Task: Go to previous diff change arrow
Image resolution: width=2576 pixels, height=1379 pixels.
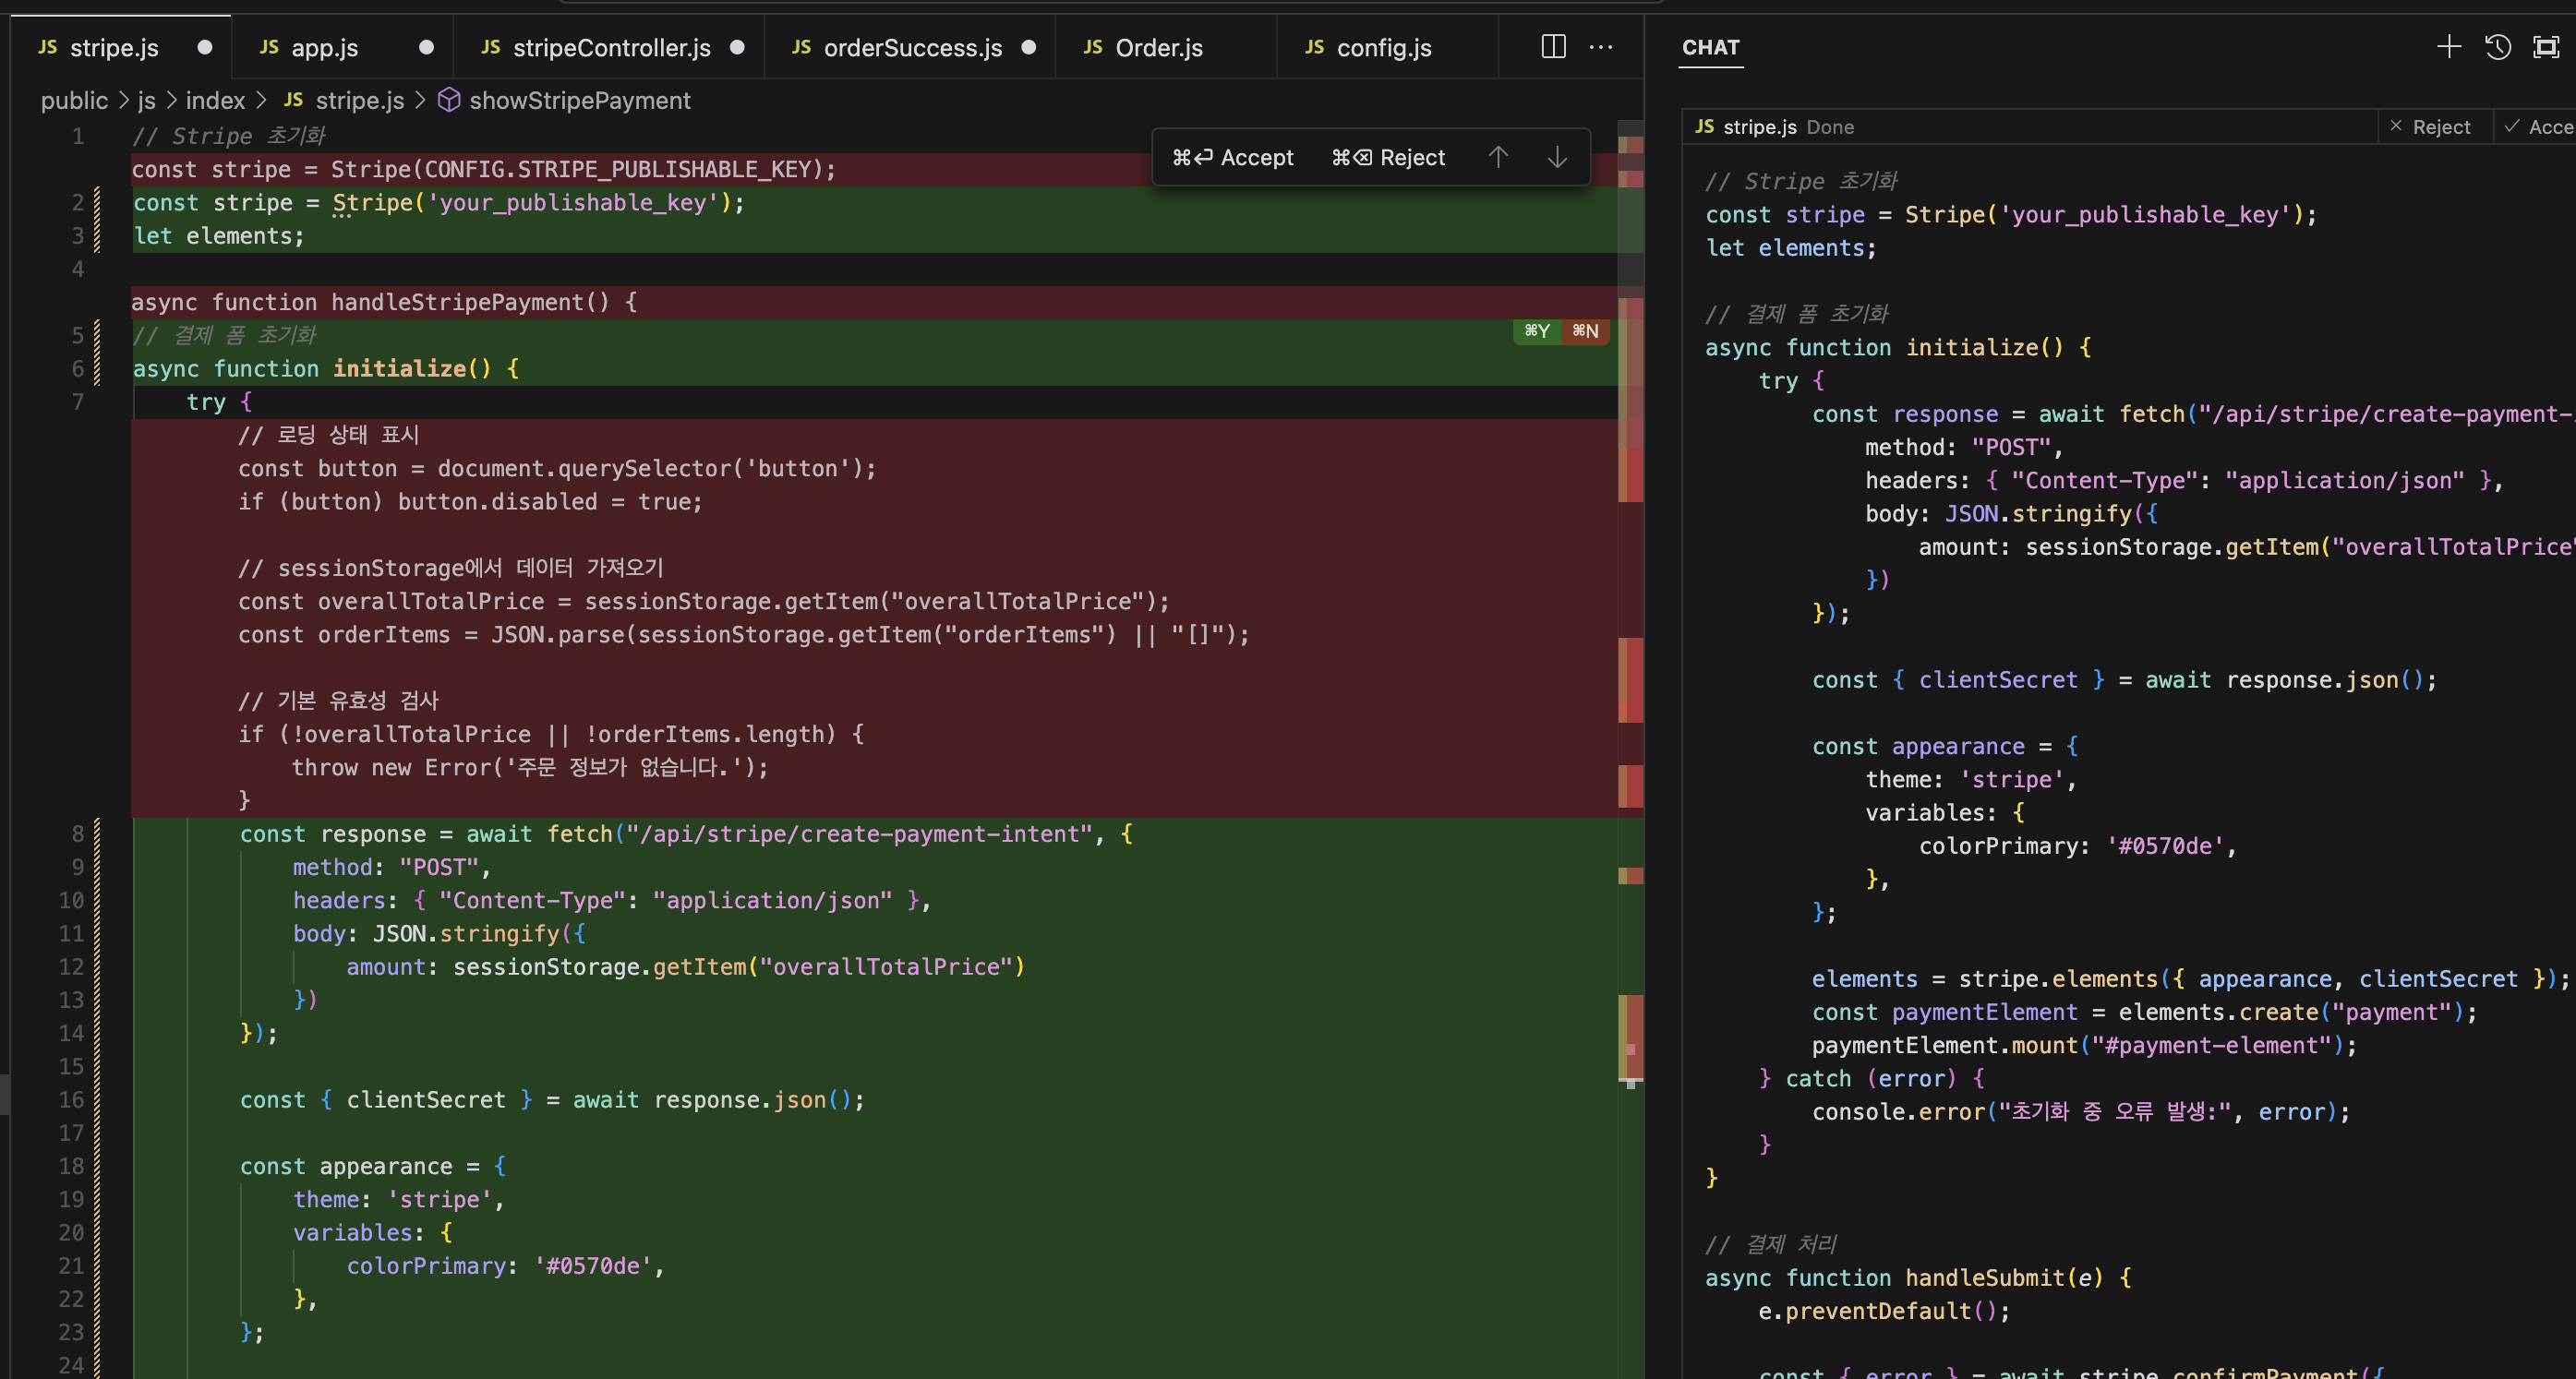Action: pyautogui.click(x=1498, y=157)
